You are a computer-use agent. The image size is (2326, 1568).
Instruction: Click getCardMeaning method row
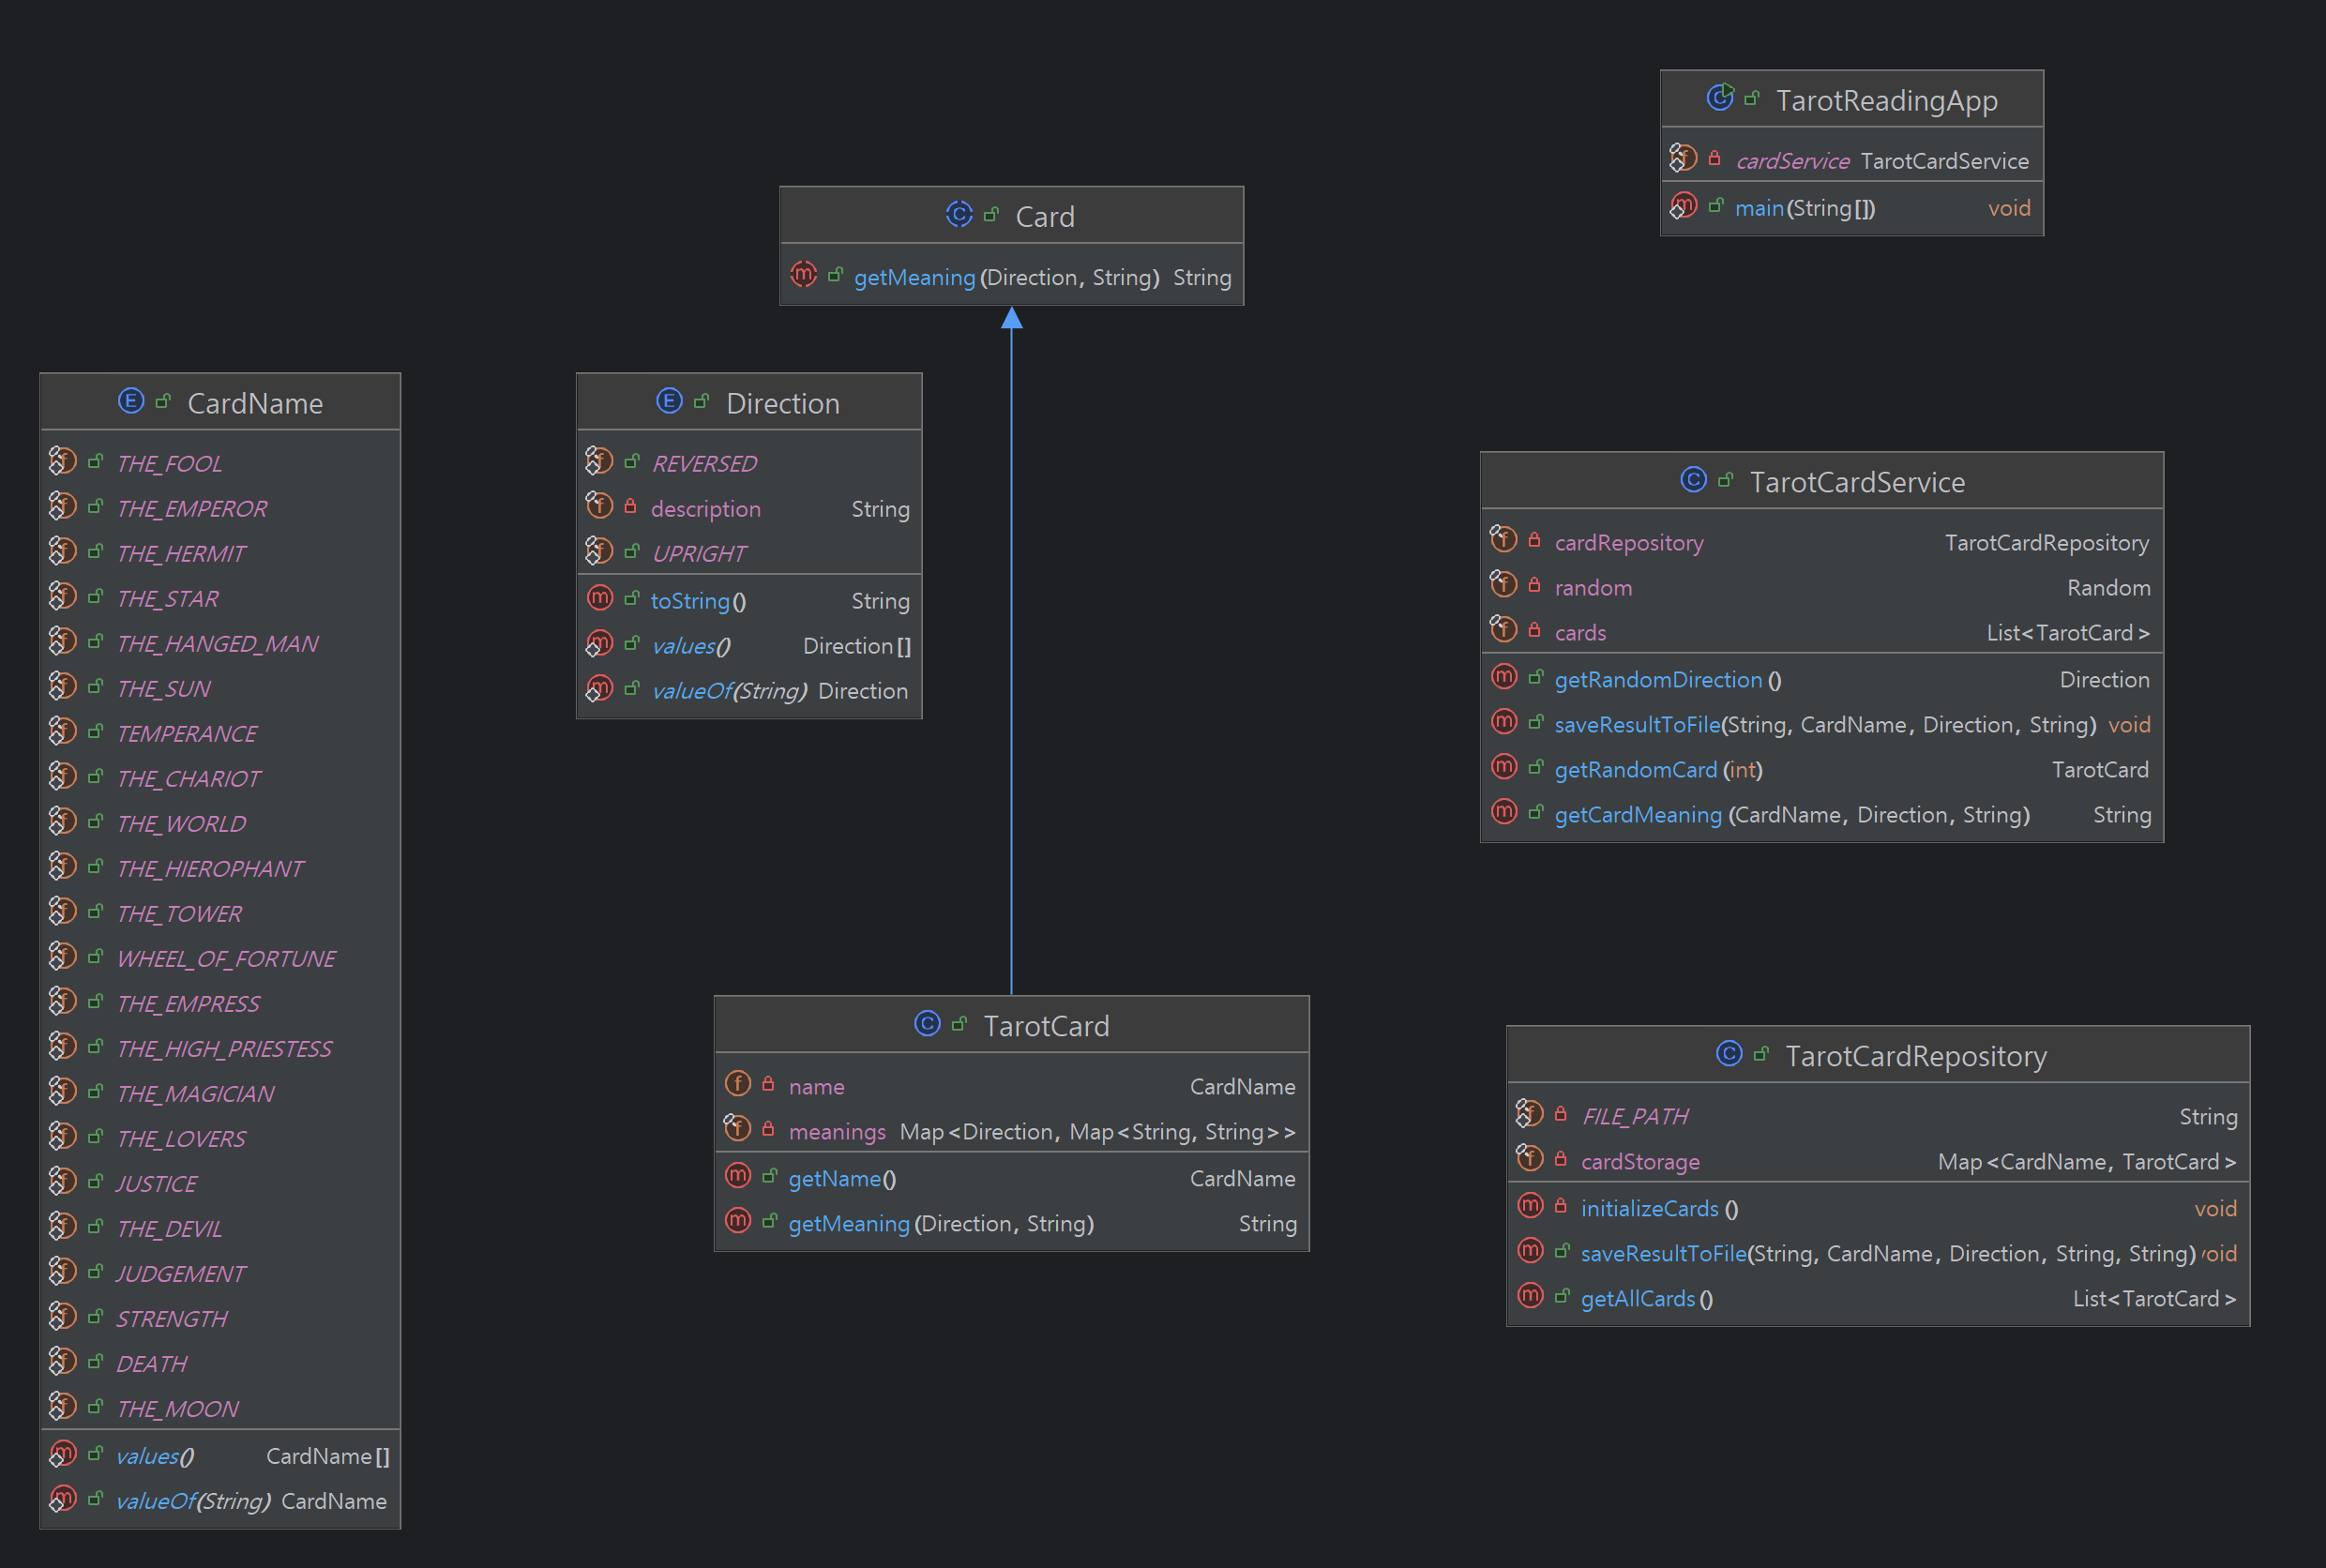[1821, 815]
